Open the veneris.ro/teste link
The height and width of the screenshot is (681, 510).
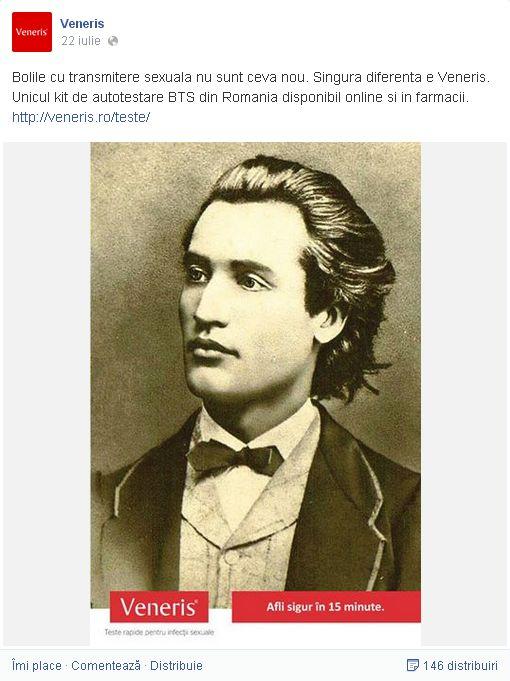(81, 117)
